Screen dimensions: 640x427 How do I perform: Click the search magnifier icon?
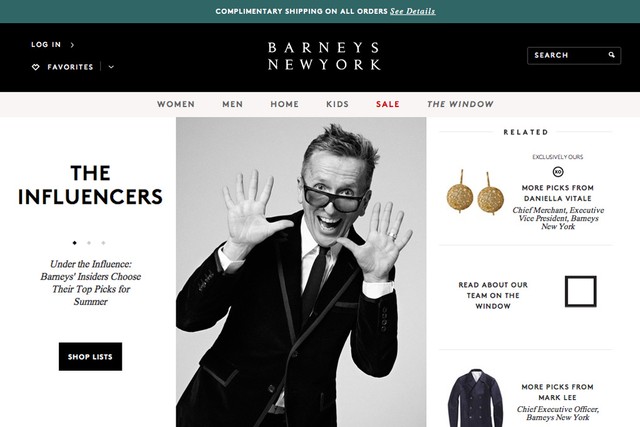click(611, 55)
